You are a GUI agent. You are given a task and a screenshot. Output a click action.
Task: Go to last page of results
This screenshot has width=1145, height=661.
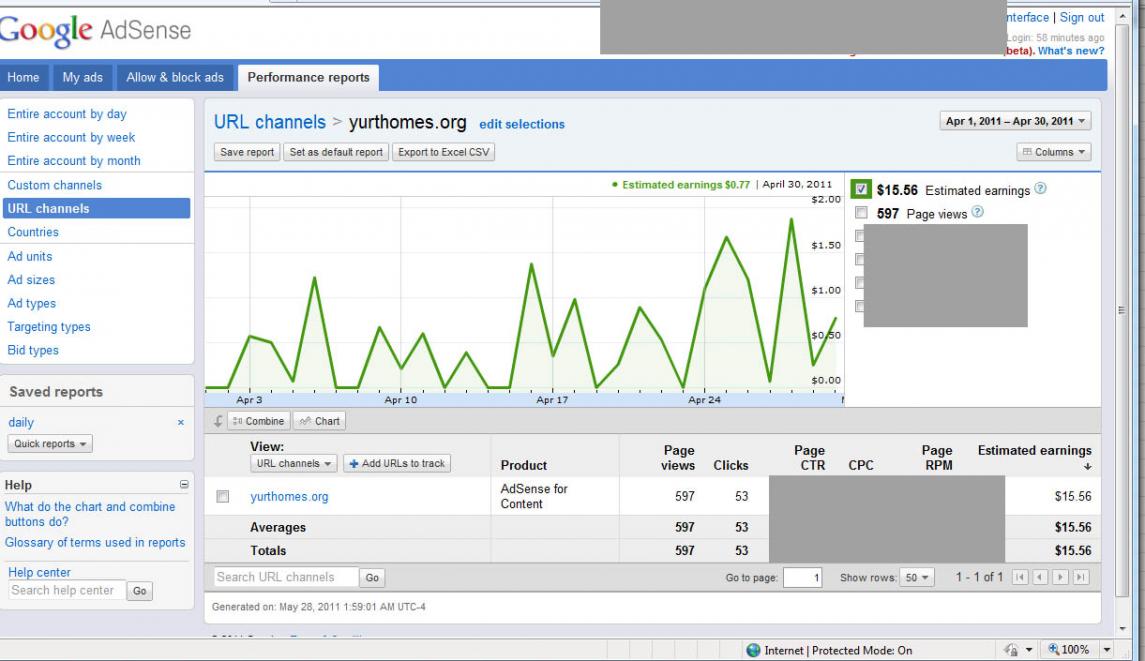(1079, 578)
